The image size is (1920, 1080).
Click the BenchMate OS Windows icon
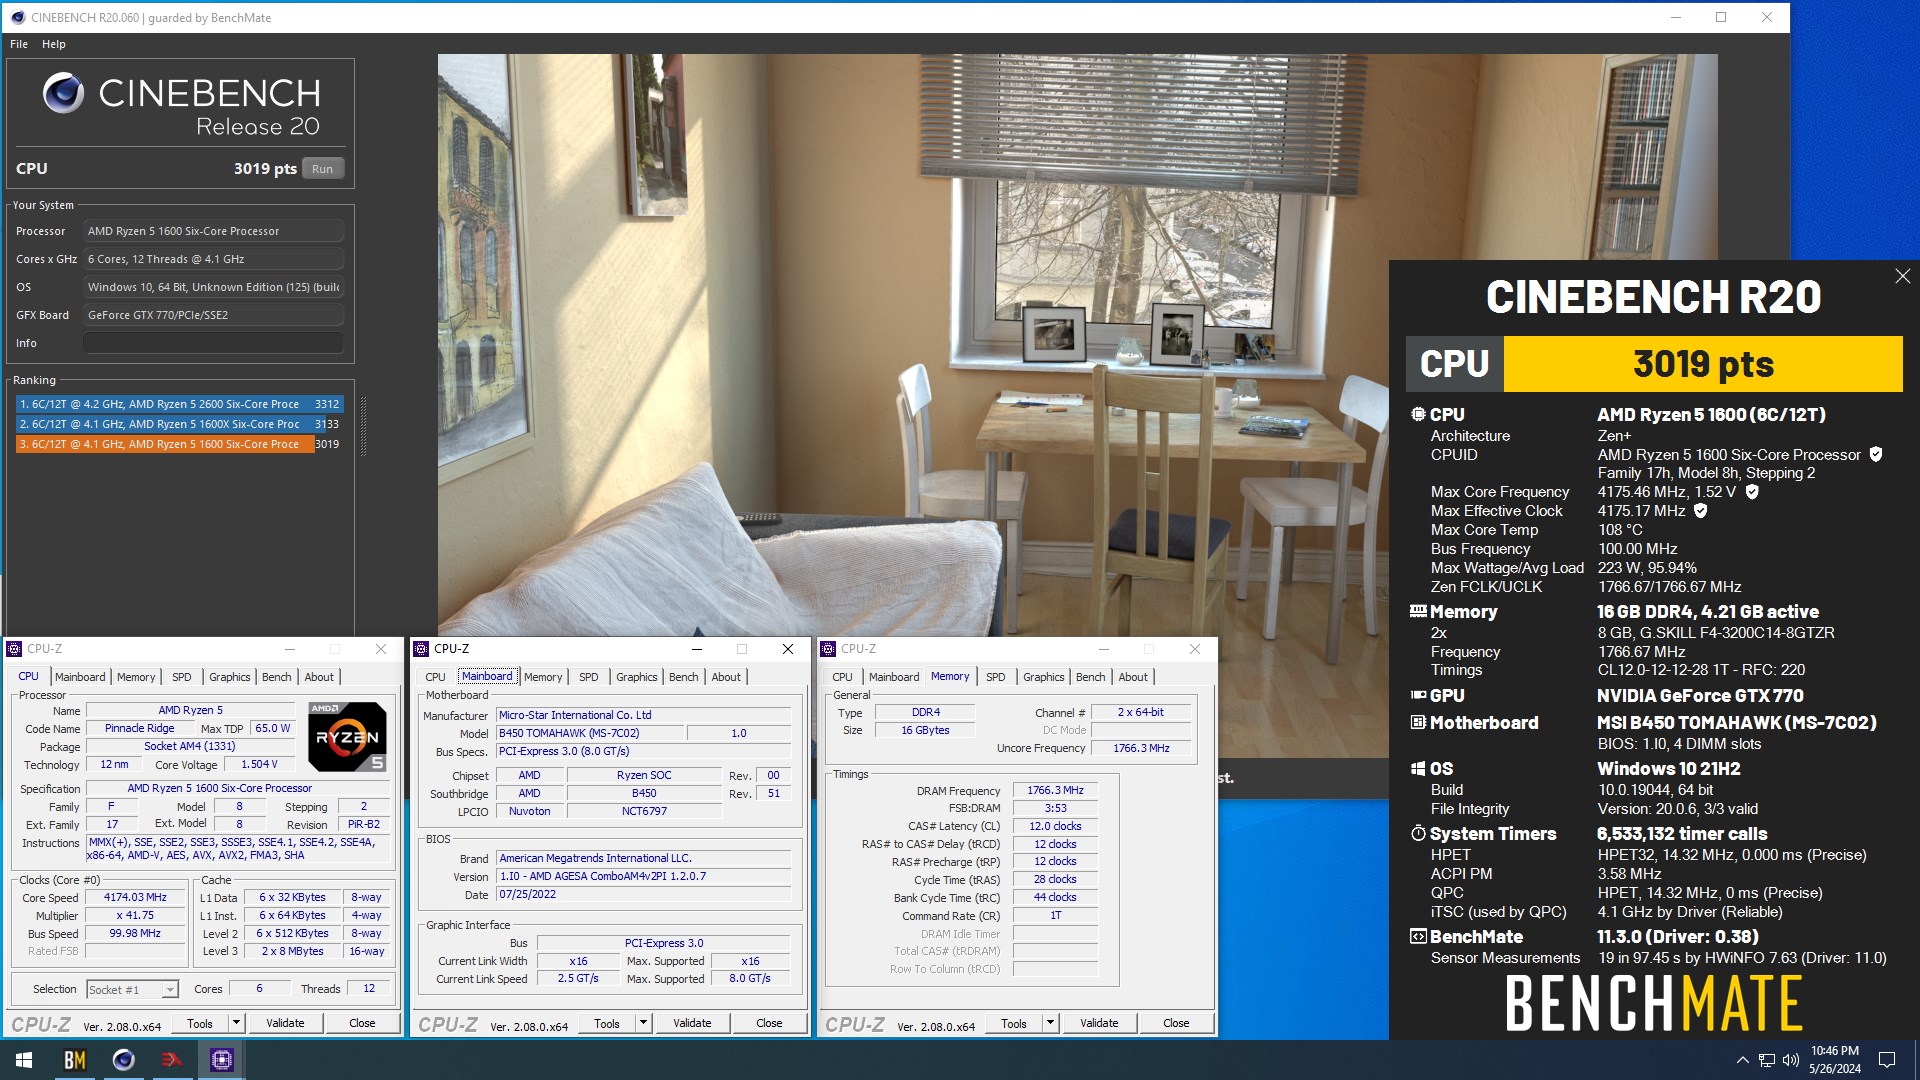point(1418,768)
